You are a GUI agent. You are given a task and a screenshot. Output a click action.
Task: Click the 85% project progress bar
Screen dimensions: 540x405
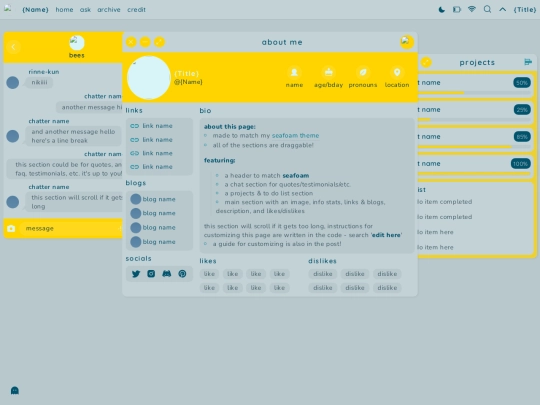point(475,147)
